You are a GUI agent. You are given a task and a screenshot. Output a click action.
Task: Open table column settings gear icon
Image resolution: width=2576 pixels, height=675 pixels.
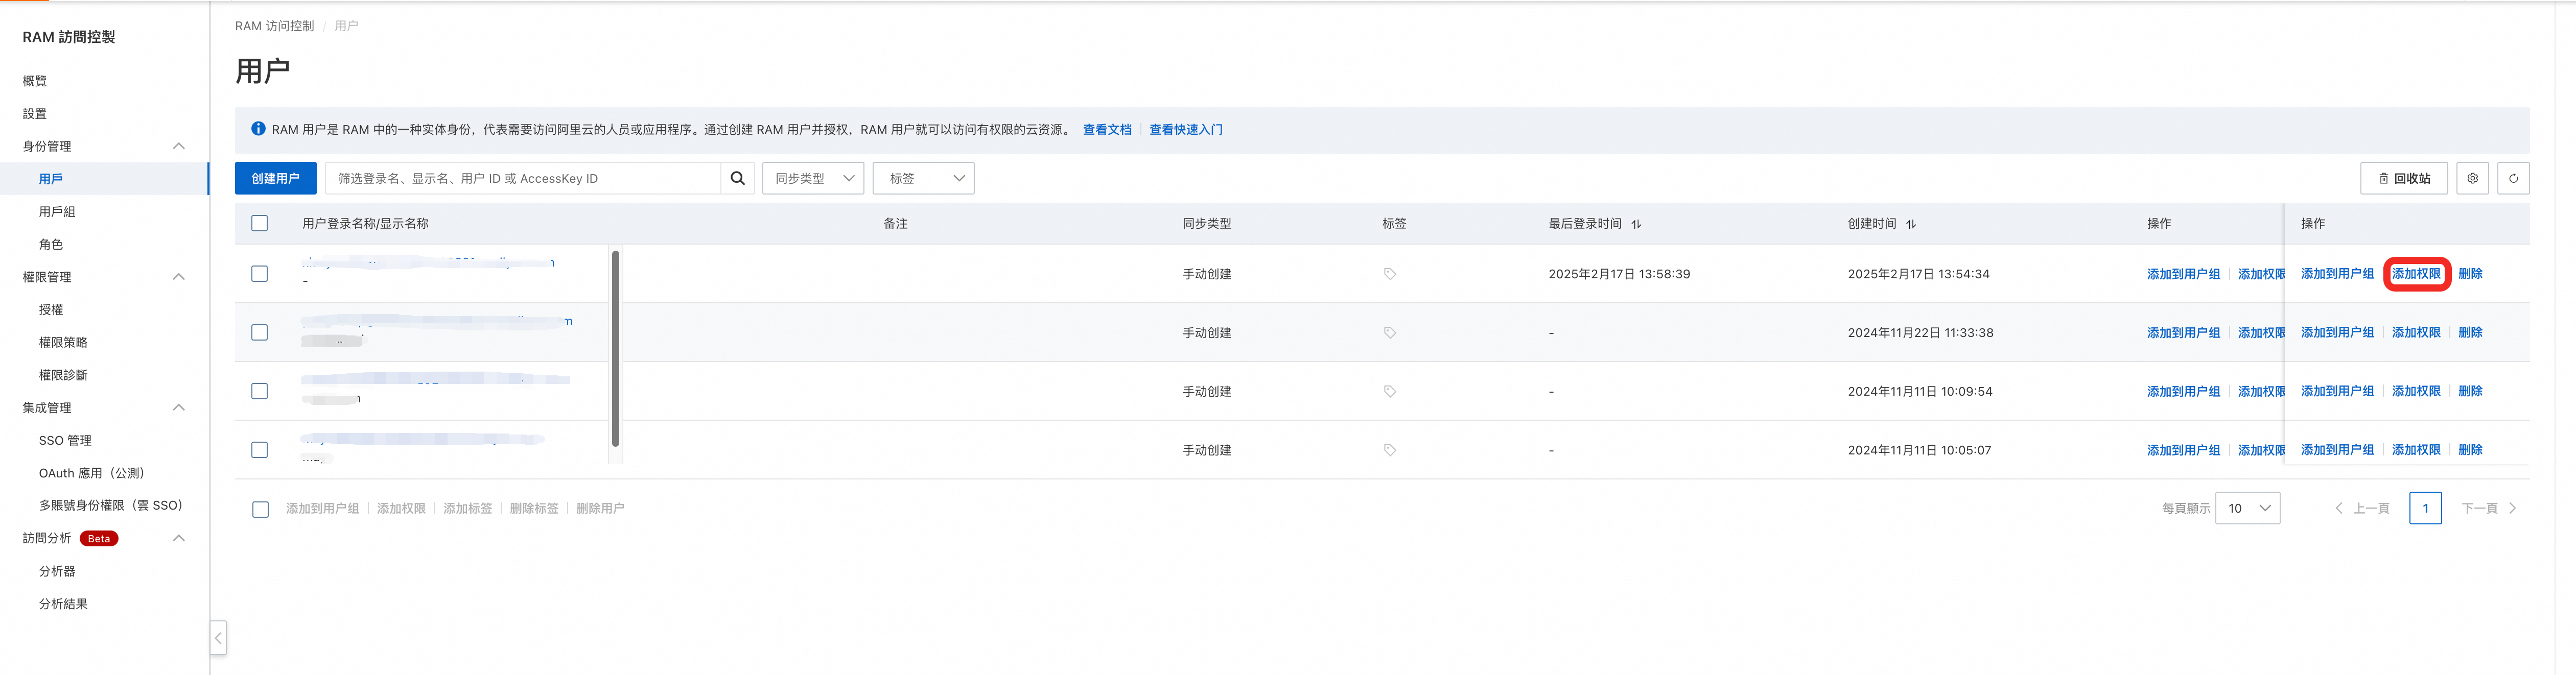tap(2472, 178)
